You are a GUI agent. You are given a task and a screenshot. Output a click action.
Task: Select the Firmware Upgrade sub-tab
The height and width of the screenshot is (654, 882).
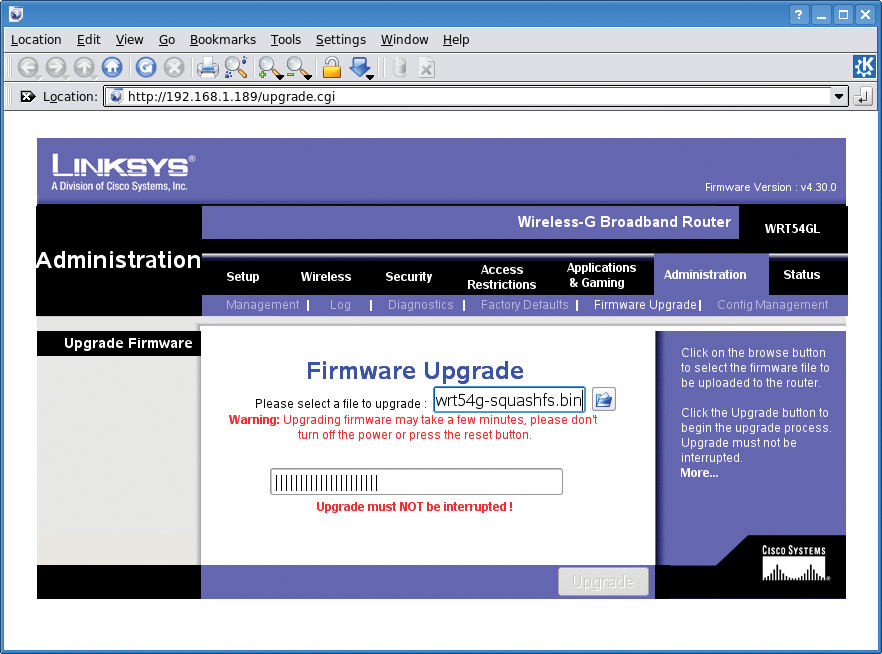point(645,305)
